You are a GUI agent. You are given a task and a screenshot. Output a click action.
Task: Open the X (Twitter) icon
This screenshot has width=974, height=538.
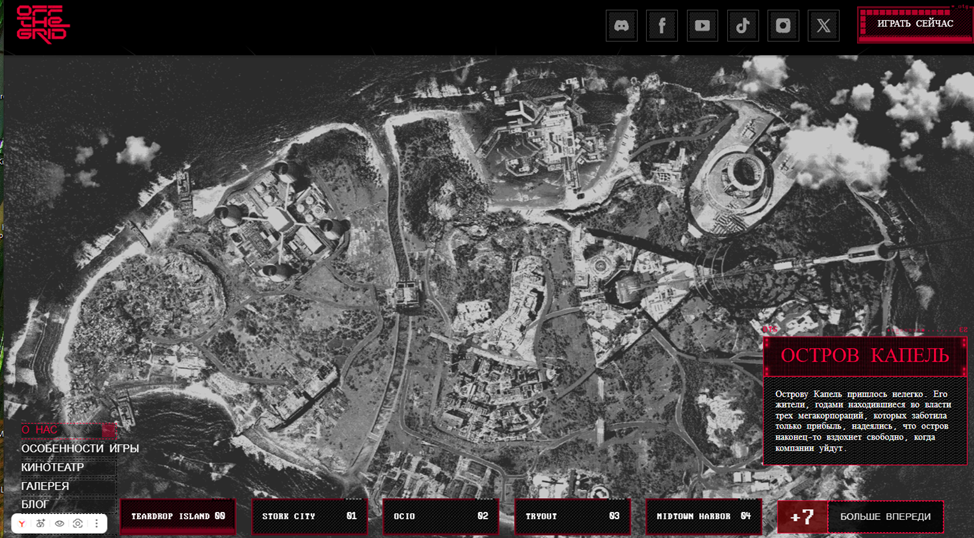click(x=823, y=25)
